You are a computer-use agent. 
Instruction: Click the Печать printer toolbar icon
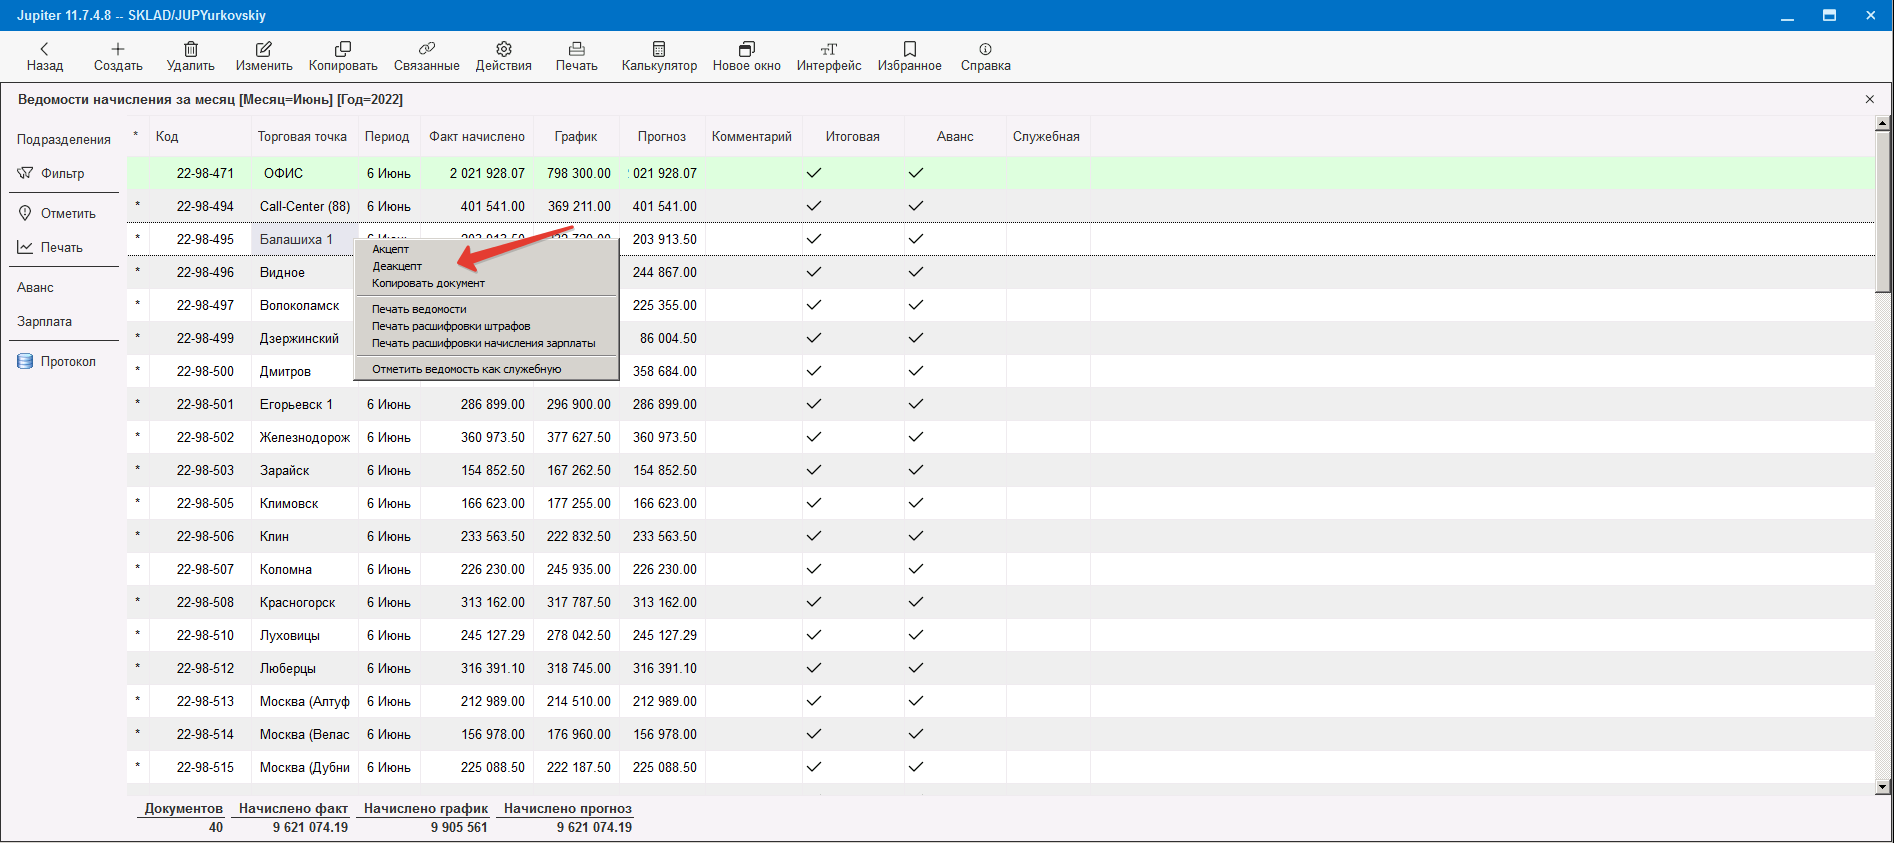[x=577, y=48]
